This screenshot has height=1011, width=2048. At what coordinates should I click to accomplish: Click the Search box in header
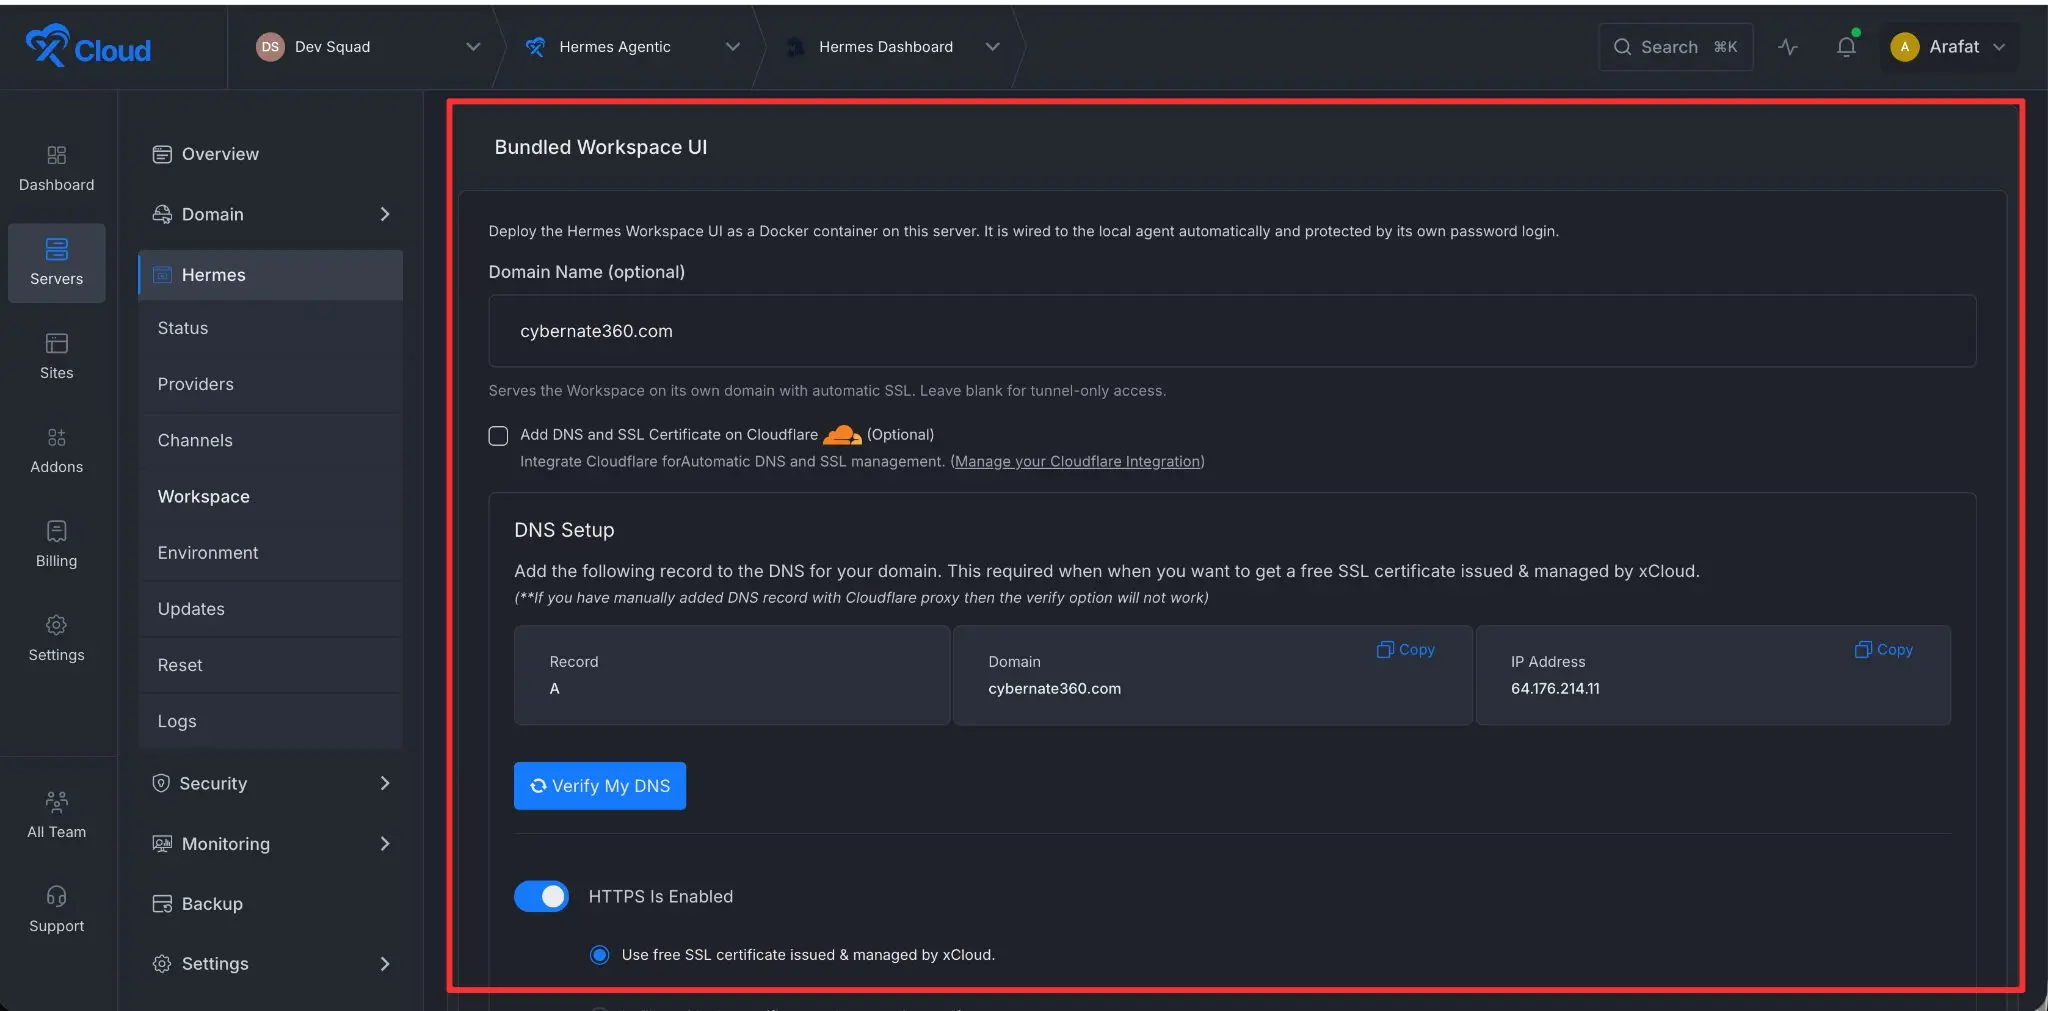(1675, 47)
